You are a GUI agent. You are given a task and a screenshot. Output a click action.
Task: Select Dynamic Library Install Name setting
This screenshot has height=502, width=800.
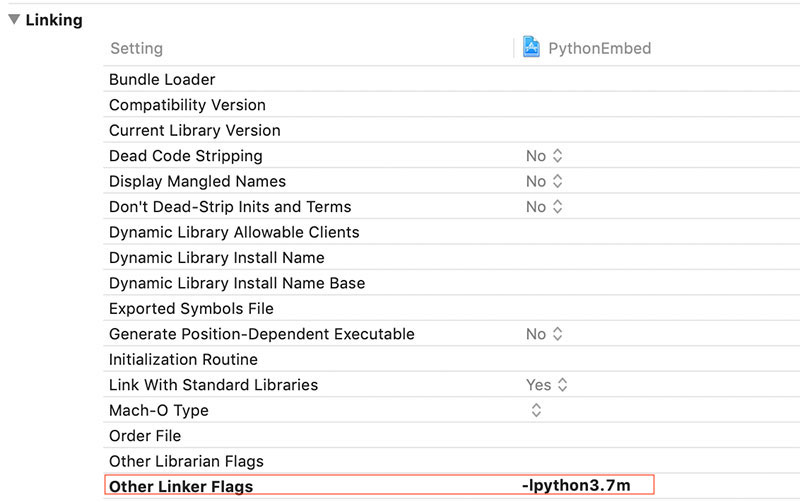pyautogui.click(x=216, y=258)
